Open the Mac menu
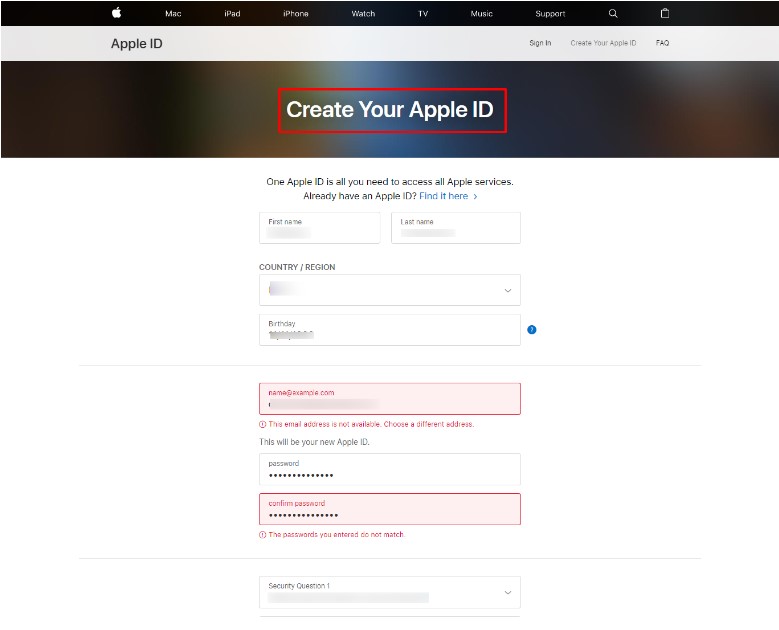The width and height of the screenshot is (779, 630). [173, 13]
